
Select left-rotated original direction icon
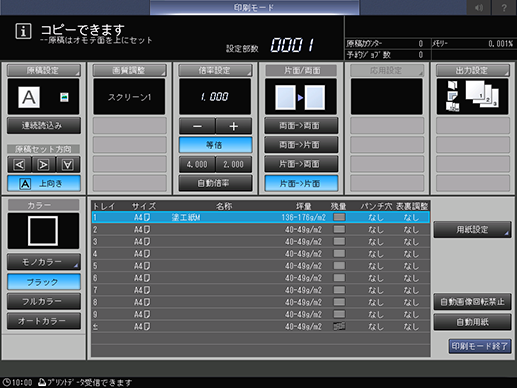click(19, 165)
